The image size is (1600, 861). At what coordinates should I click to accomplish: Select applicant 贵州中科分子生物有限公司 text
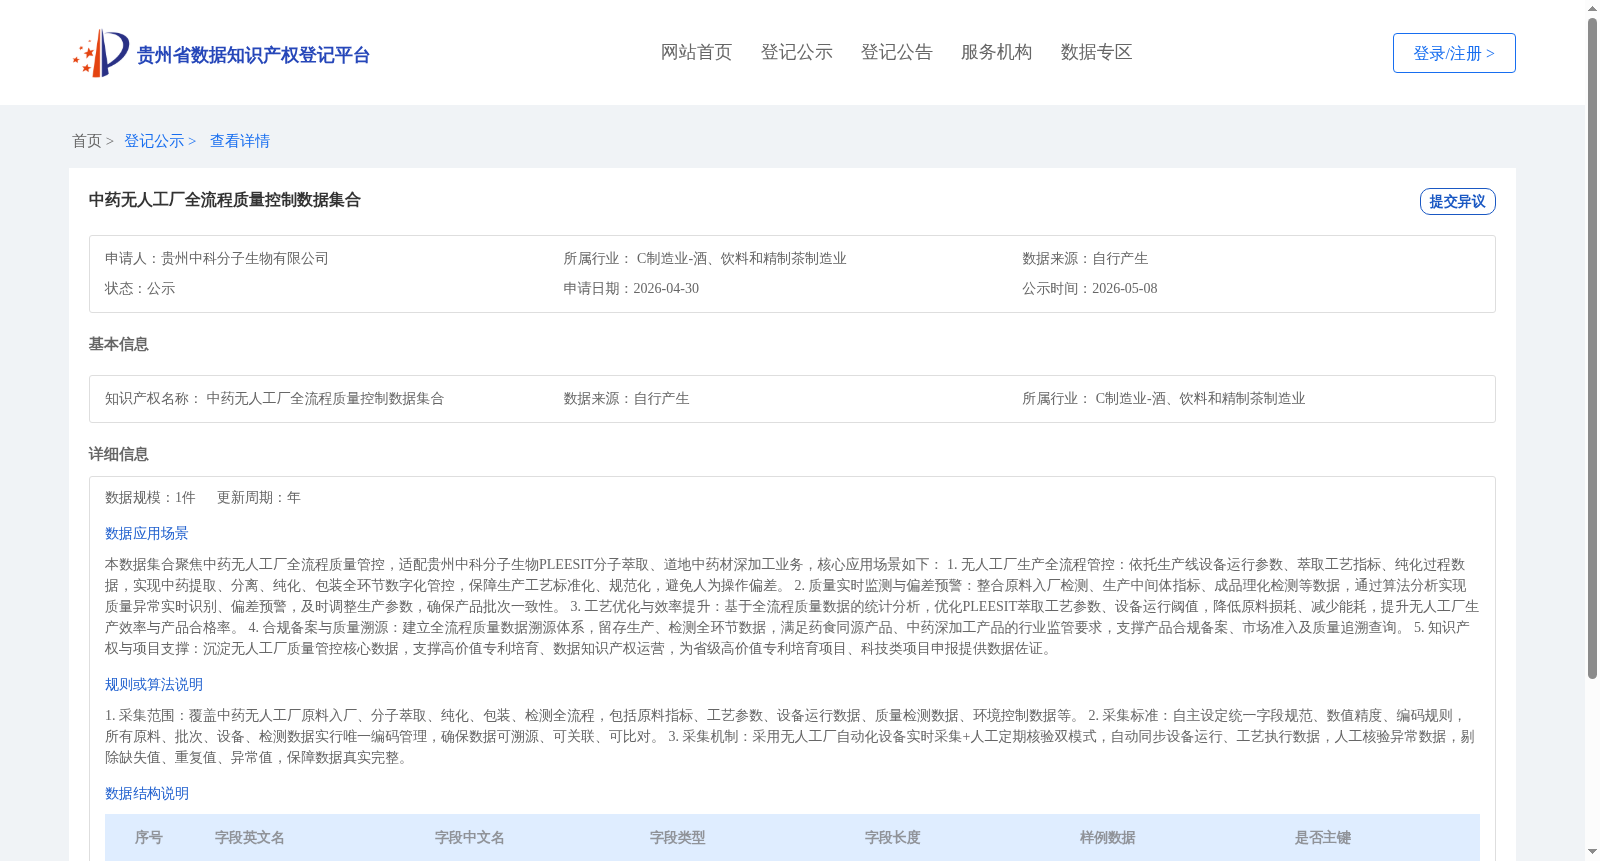tap(245, 259)
